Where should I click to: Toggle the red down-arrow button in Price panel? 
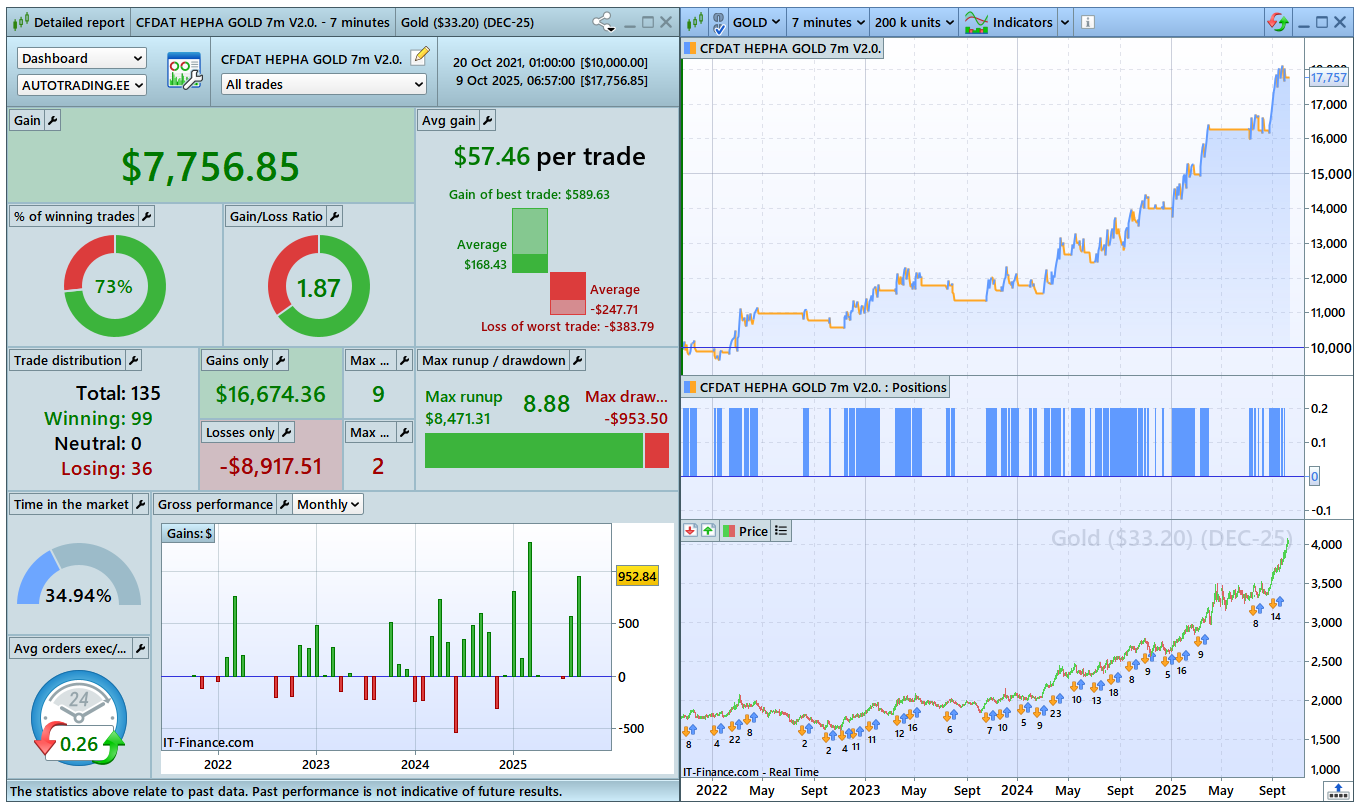(x=691, y=531)
